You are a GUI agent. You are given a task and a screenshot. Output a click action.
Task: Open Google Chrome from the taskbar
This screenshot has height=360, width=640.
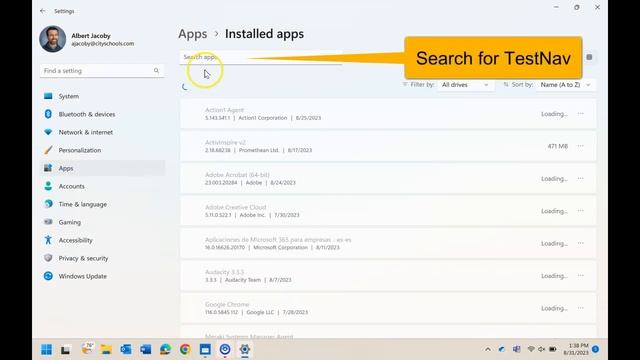[x=185, y=349]
